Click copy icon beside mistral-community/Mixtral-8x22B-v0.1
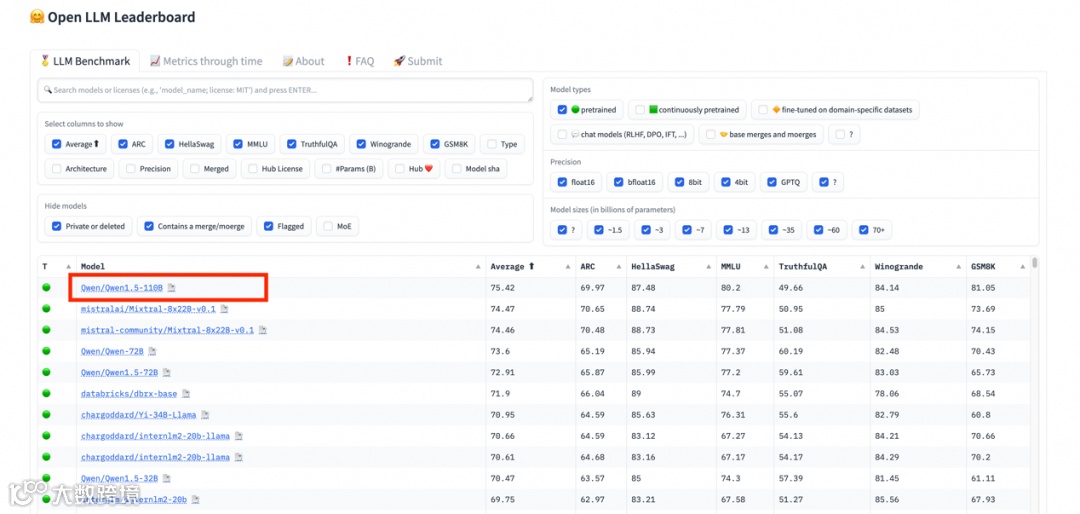1080x514 pixels. [x=262, y=330]
